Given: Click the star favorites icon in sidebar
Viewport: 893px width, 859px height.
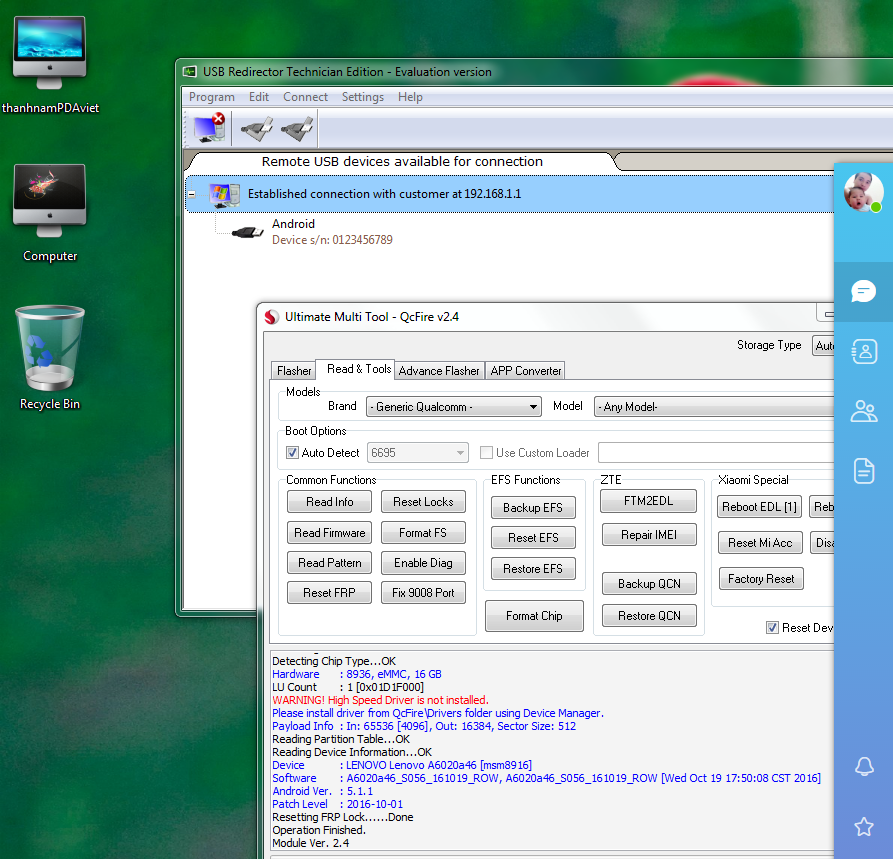Looking at the screenshot, I should 864,826.
